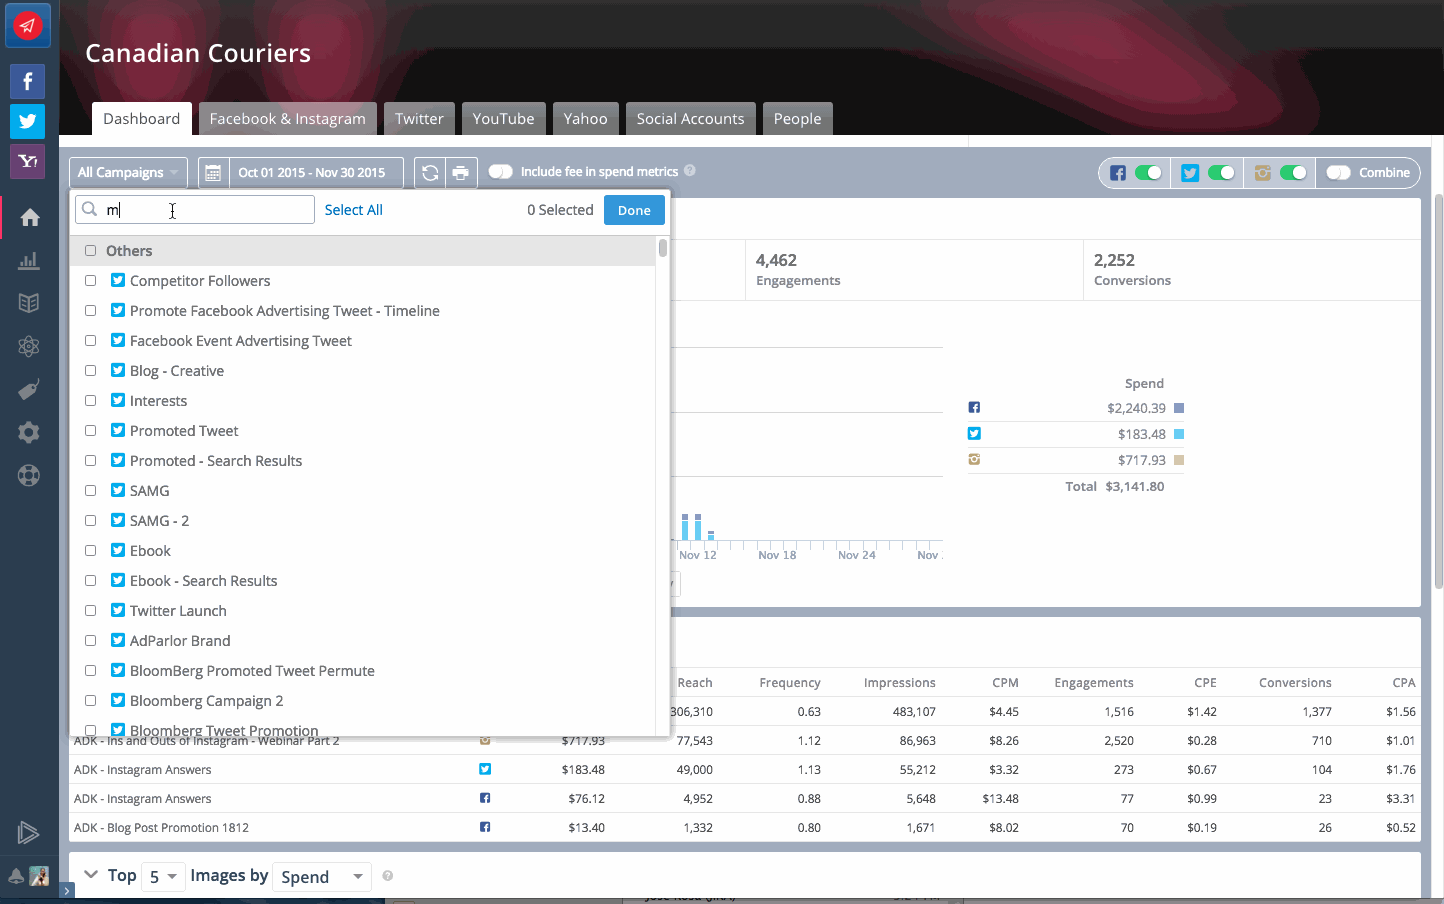Change Images by Spend dropdown
Image resolution: width=1444 pixels, height=904 pixels.
tap(322, 876)
